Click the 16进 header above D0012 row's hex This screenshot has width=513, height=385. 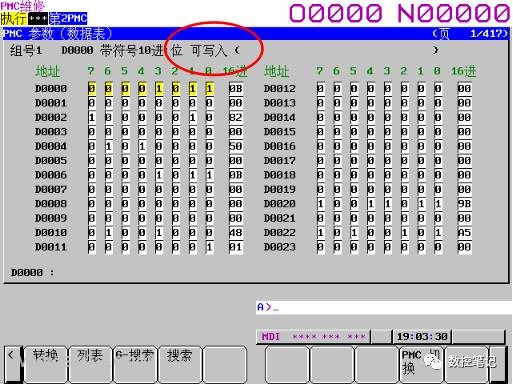464,71
